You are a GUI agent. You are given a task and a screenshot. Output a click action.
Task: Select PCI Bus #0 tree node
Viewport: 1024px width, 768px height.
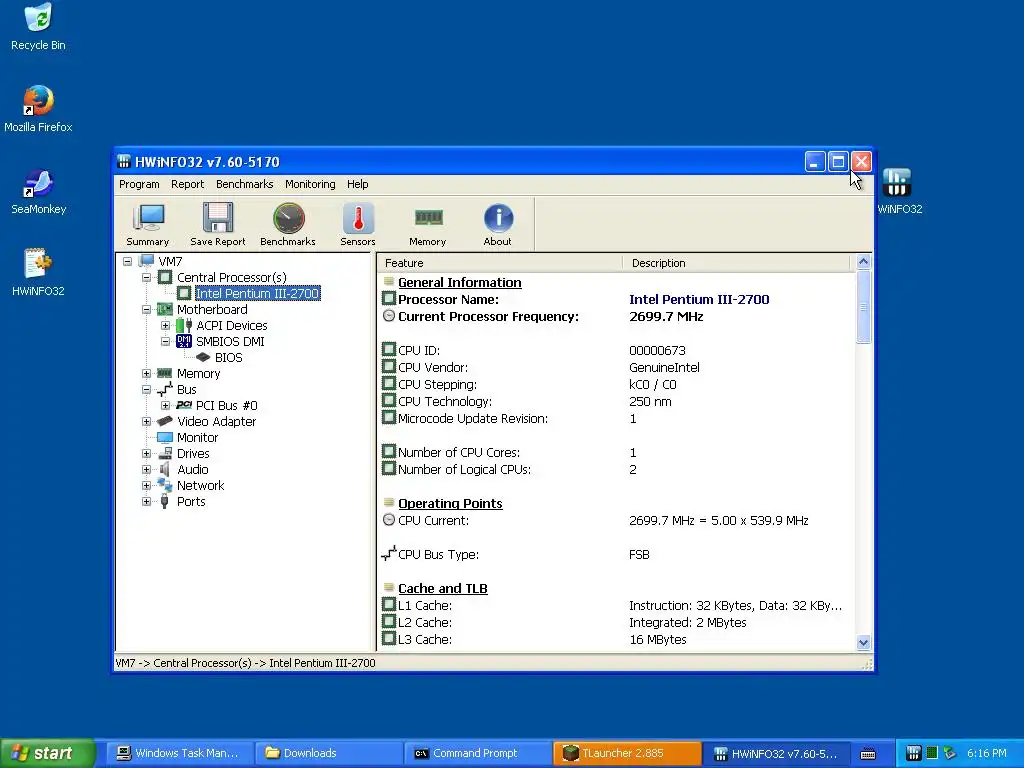click(x=226, y=406)
